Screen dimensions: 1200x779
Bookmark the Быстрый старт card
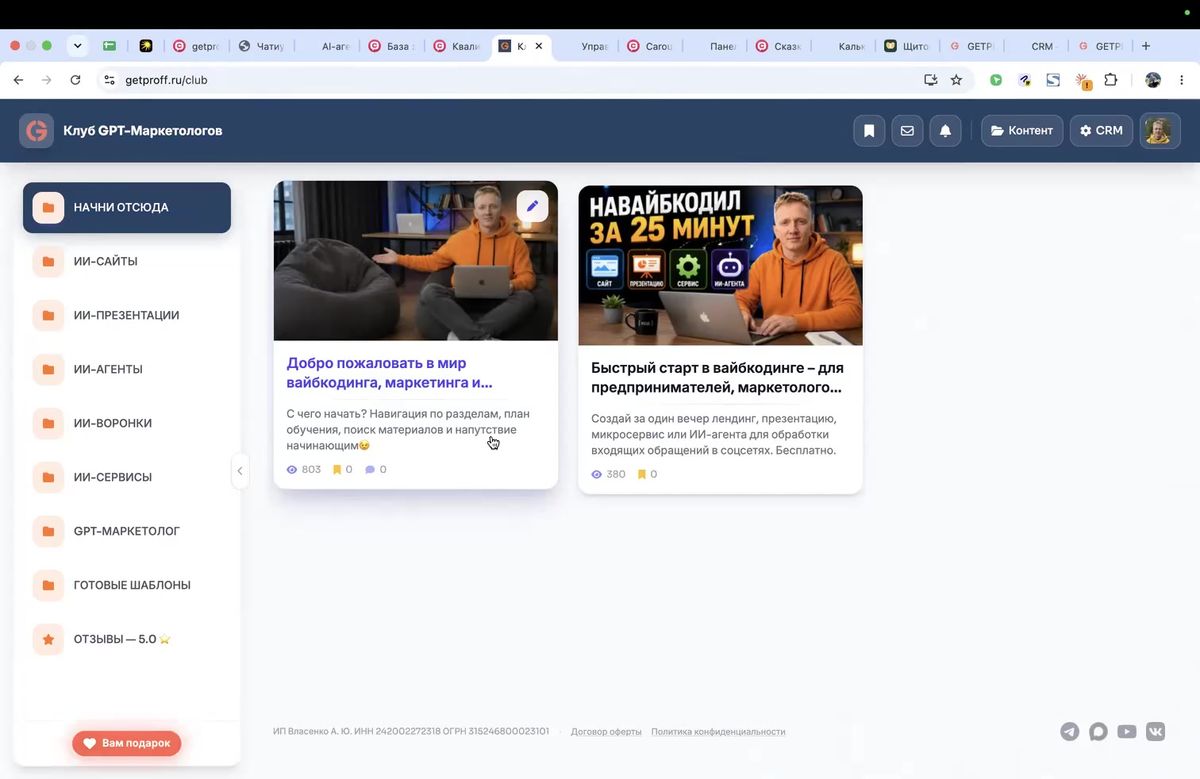point(647,474)
